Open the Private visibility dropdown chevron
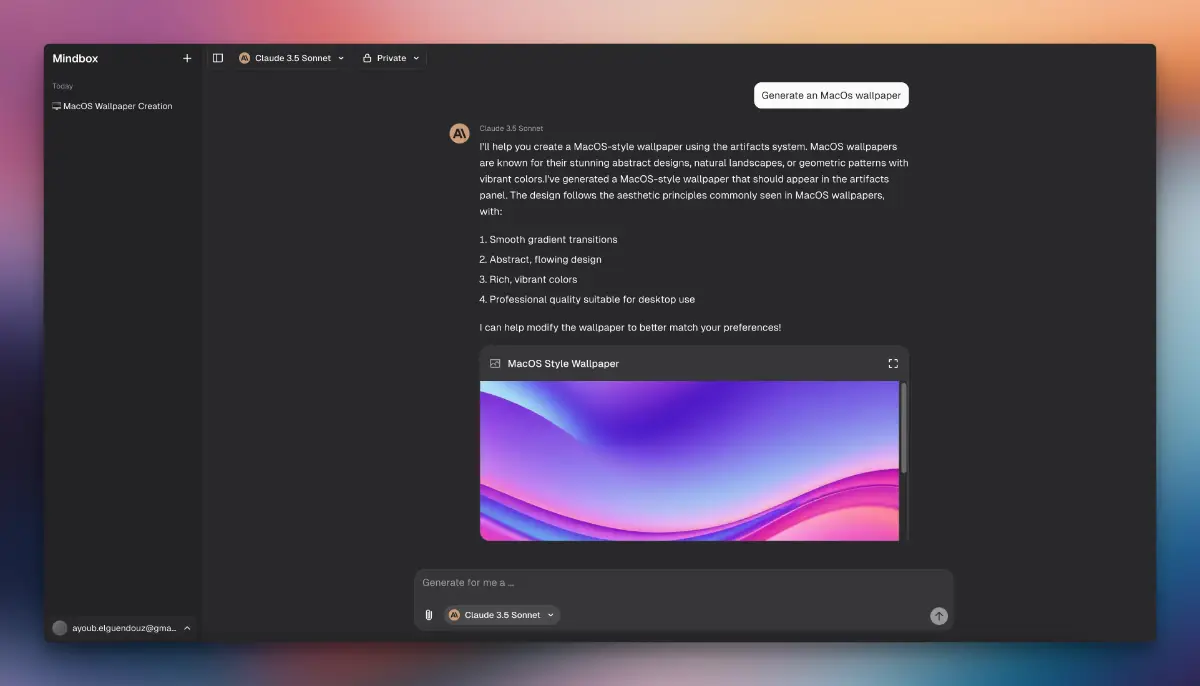Screen dimensions: 1200x686 pos(416,59)
